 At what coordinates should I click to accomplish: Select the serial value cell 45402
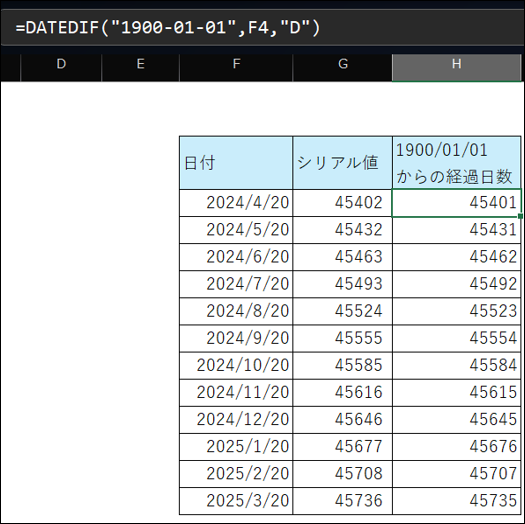pos(343,203)
